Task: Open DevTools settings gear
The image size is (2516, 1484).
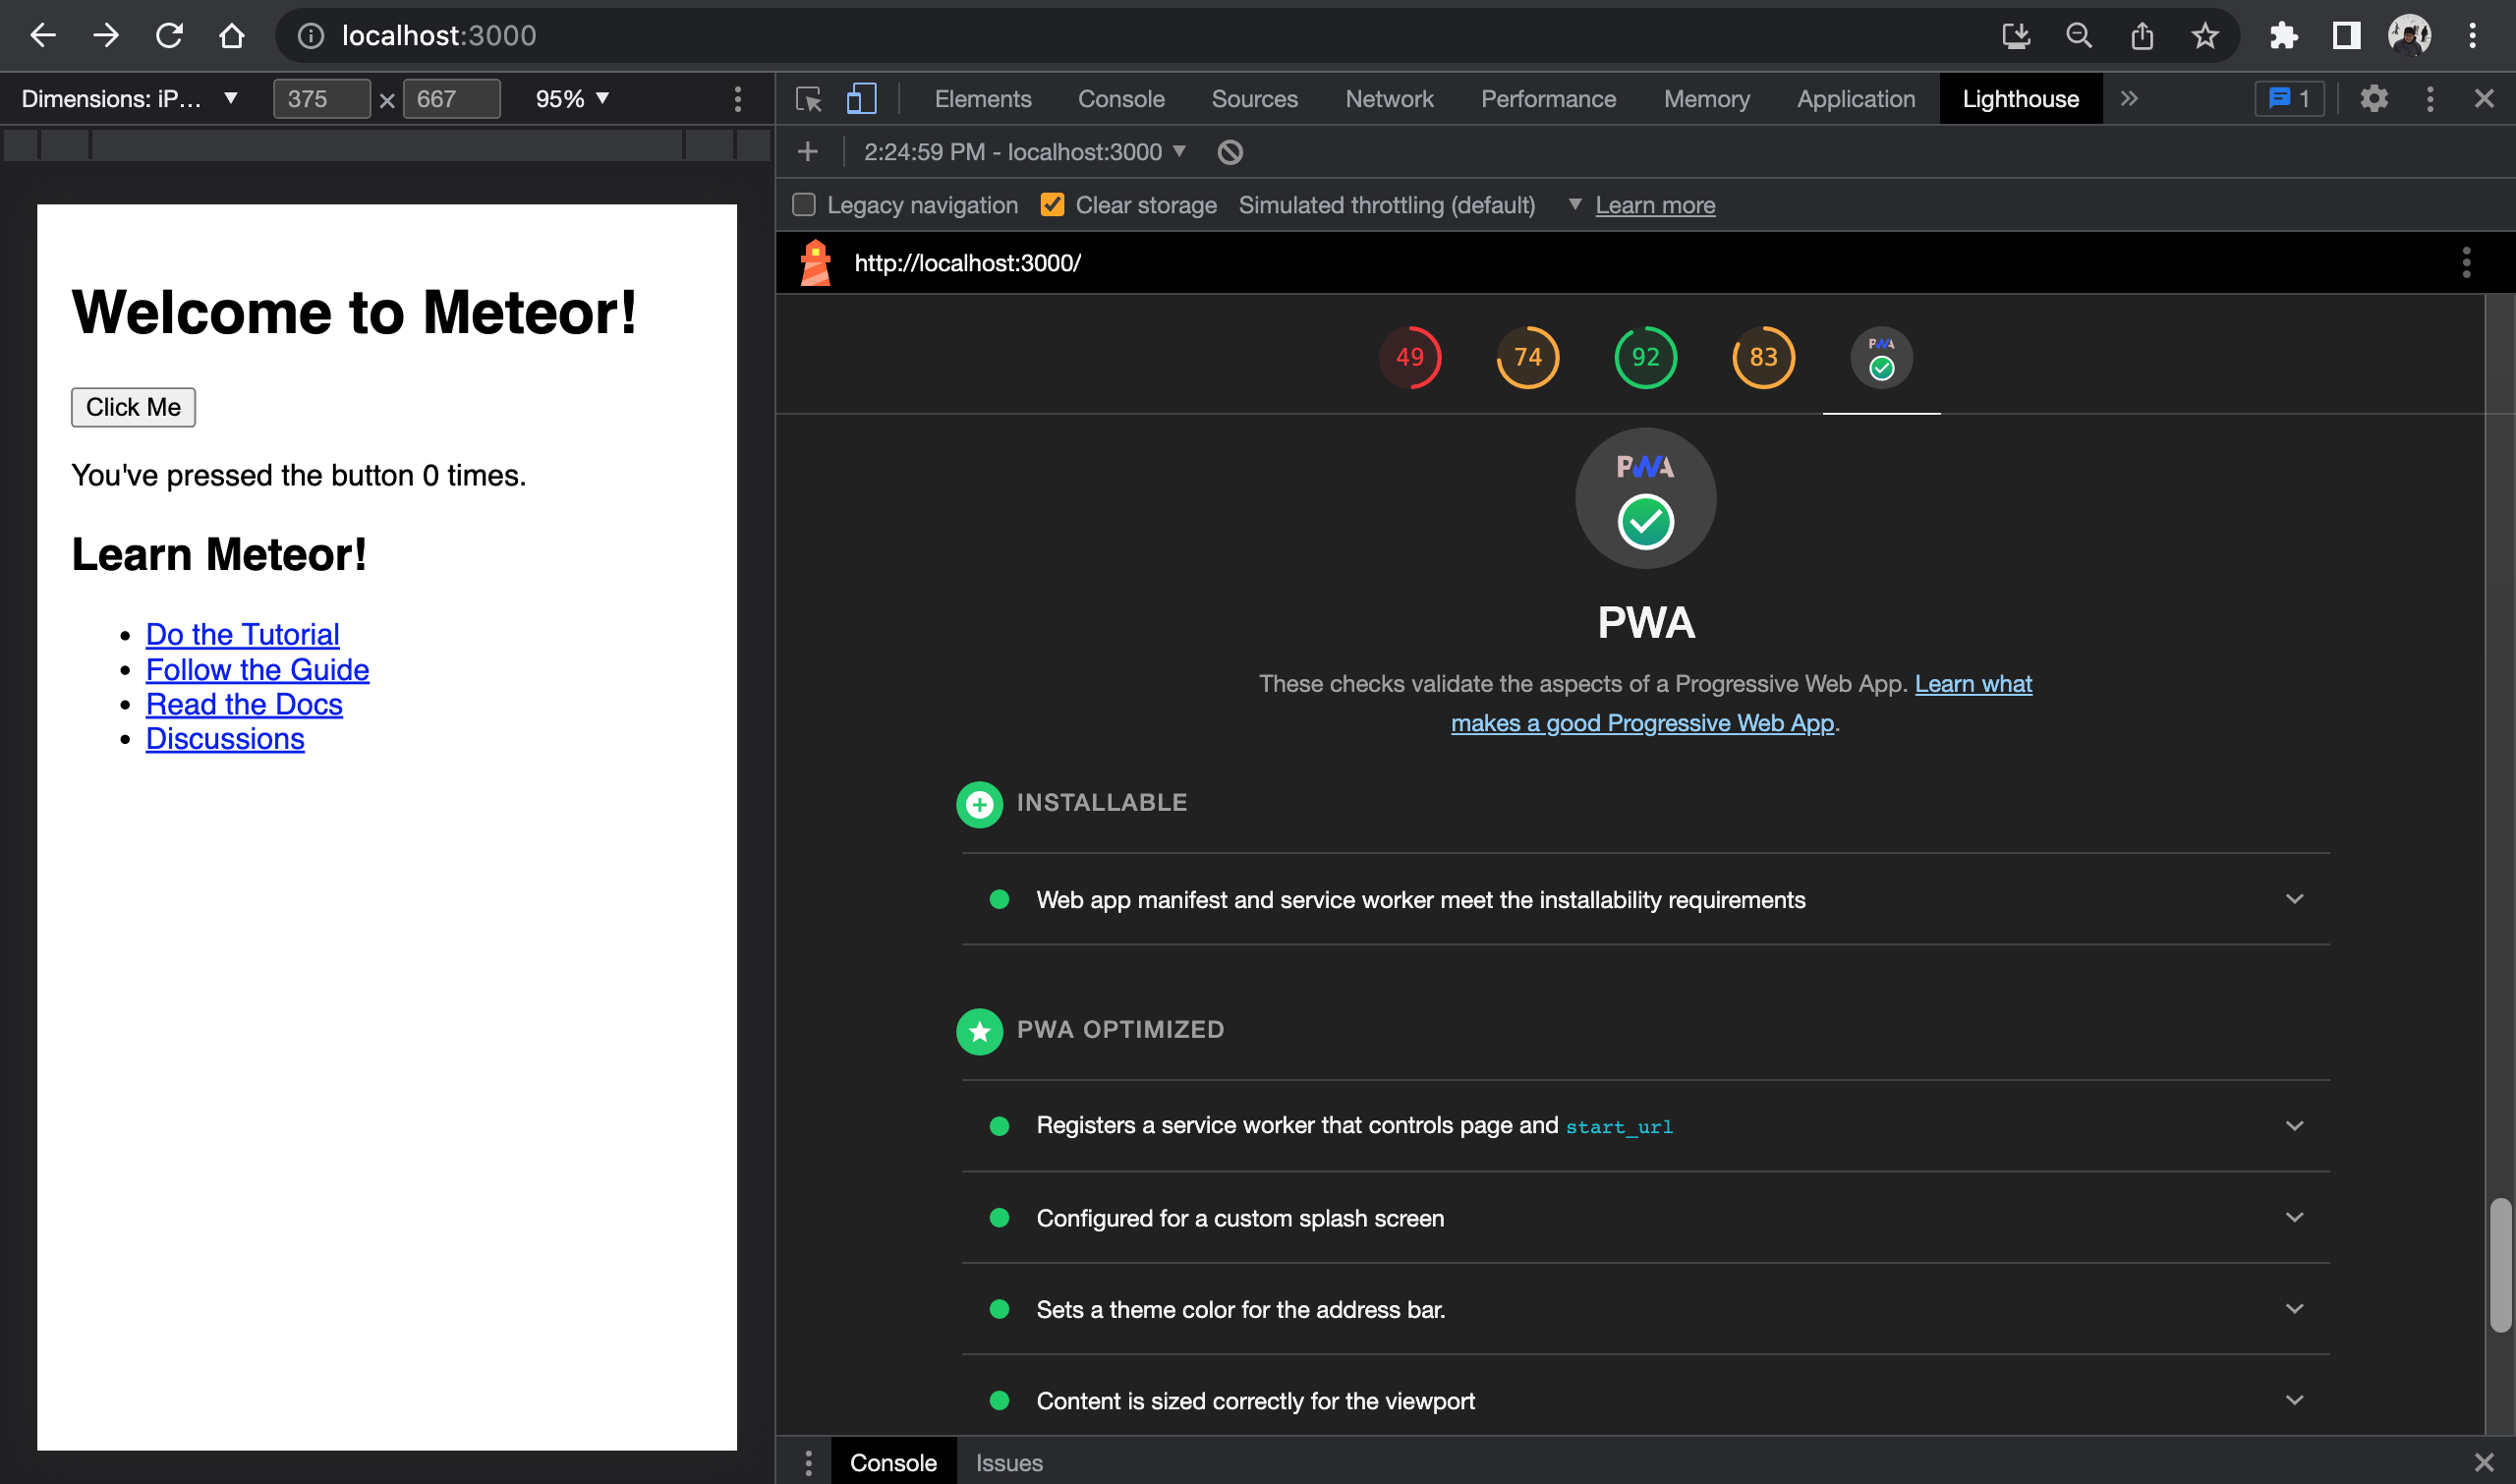Action: [x=2374, y=99]
